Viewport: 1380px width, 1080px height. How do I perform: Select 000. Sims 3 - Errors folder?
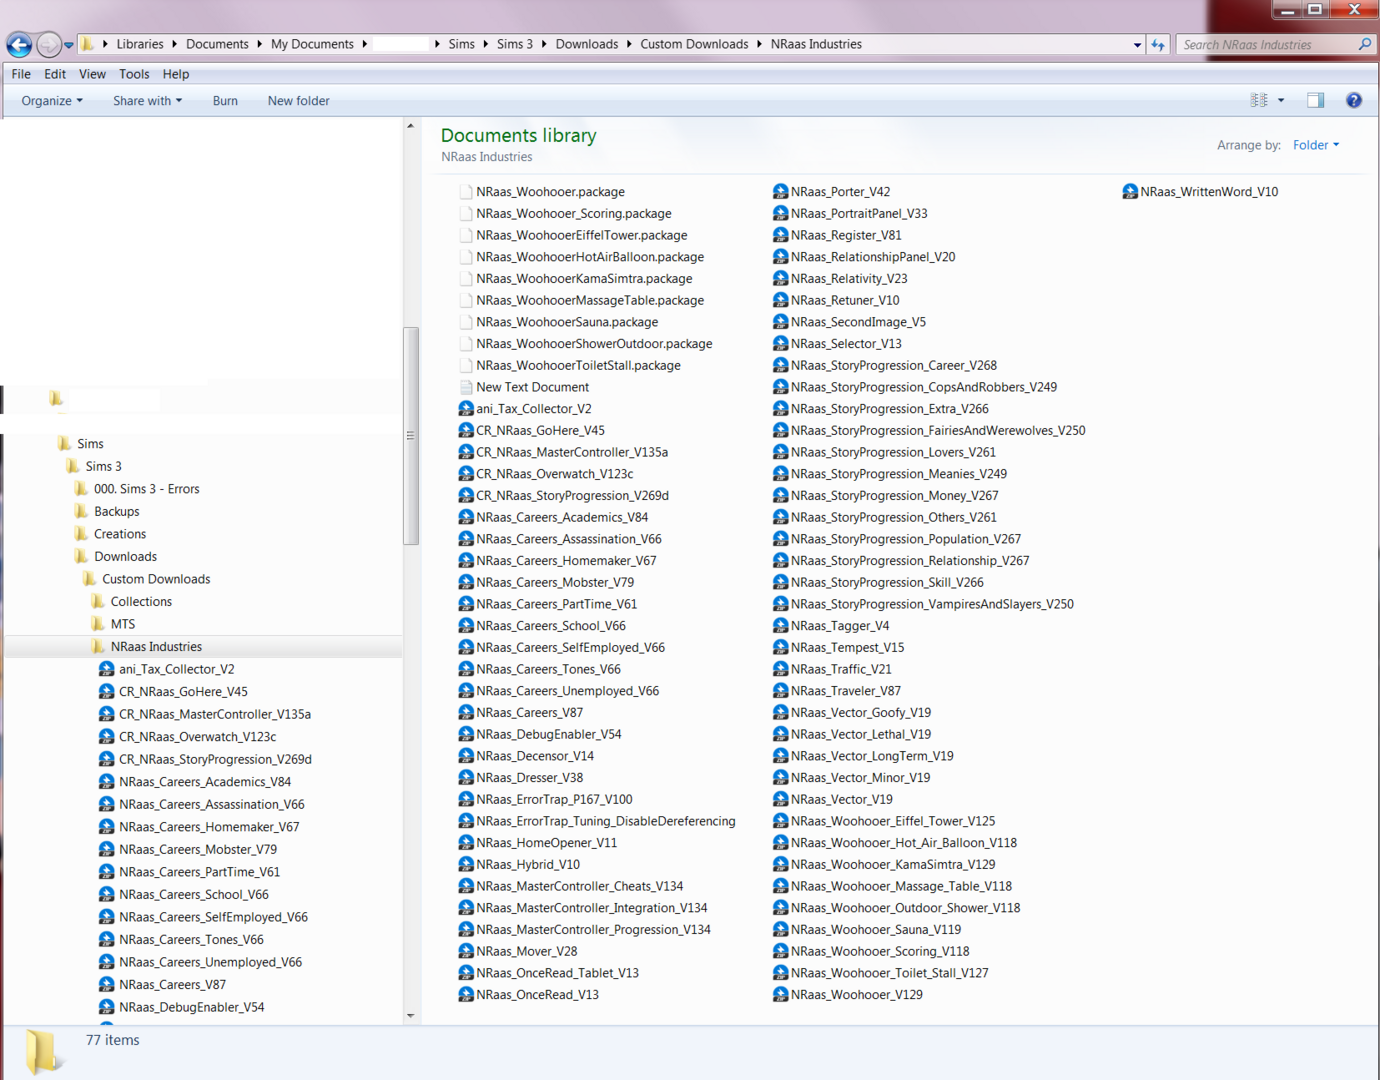coord(146,489)
